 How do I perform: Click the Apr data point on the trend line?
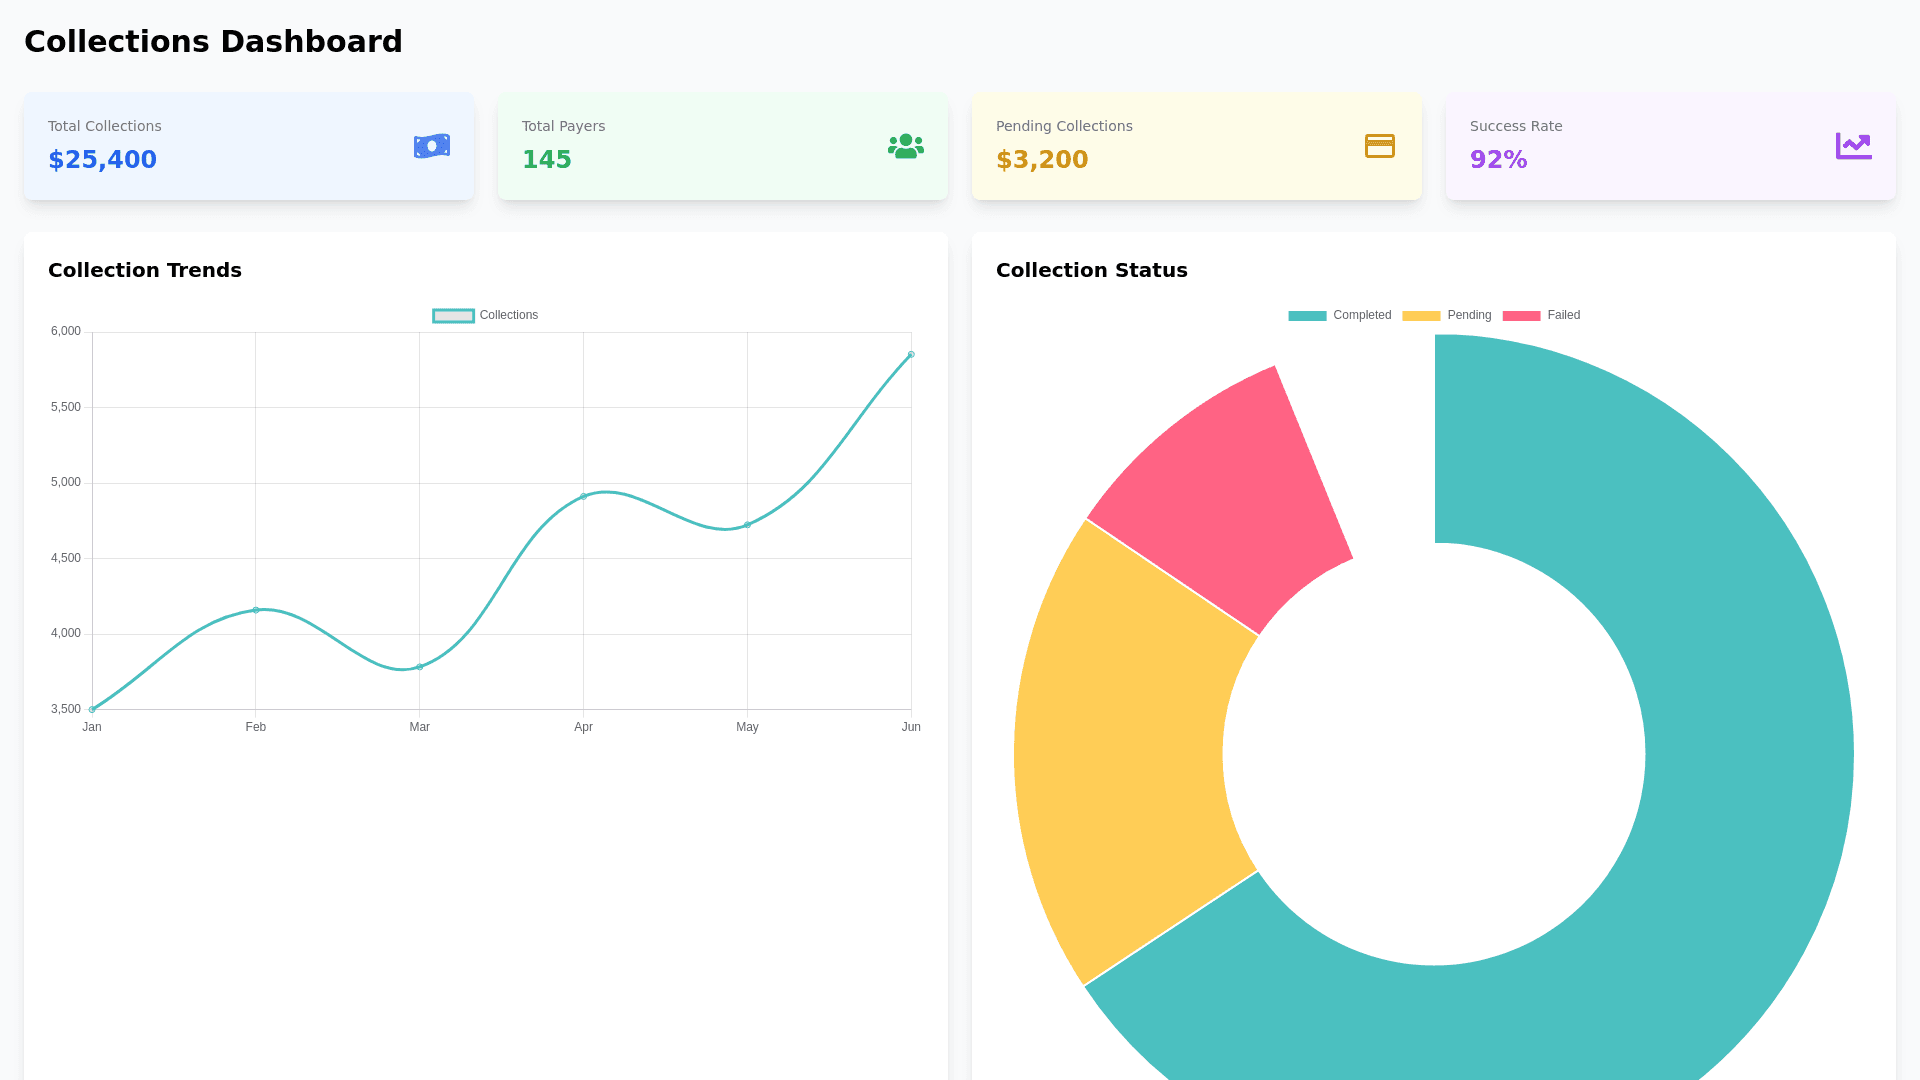coord(583,496)
